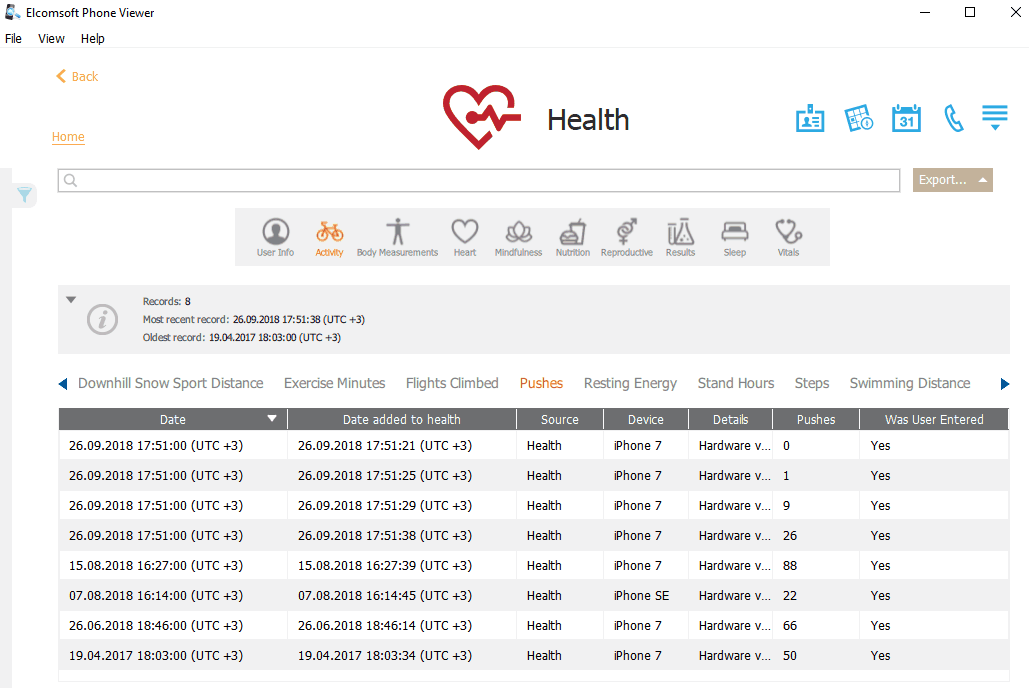Collapse the records info panel triangle
This screenshot has width=1029, height=688.
click(71, 299)
